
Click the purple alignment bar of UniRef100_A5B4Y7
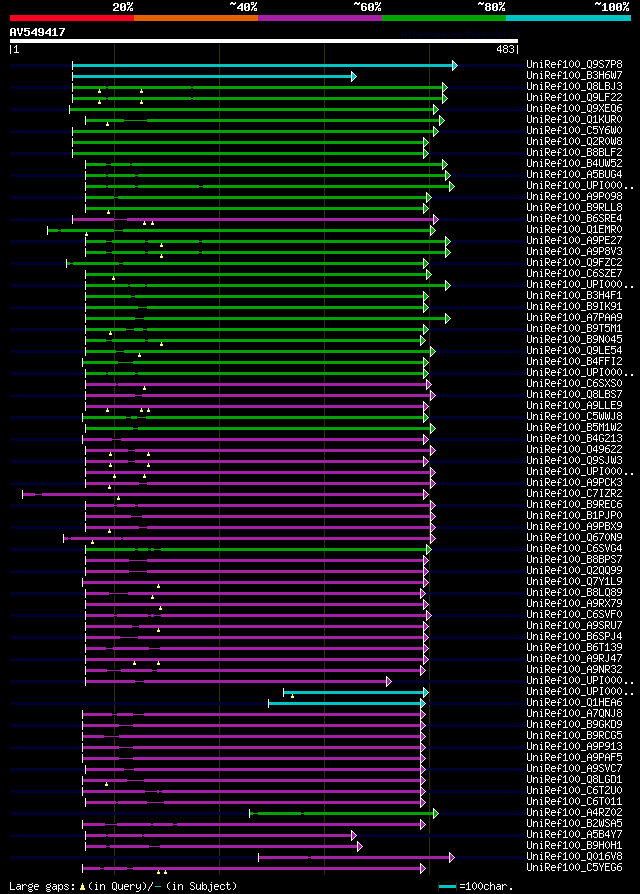(x=221, y=835)
